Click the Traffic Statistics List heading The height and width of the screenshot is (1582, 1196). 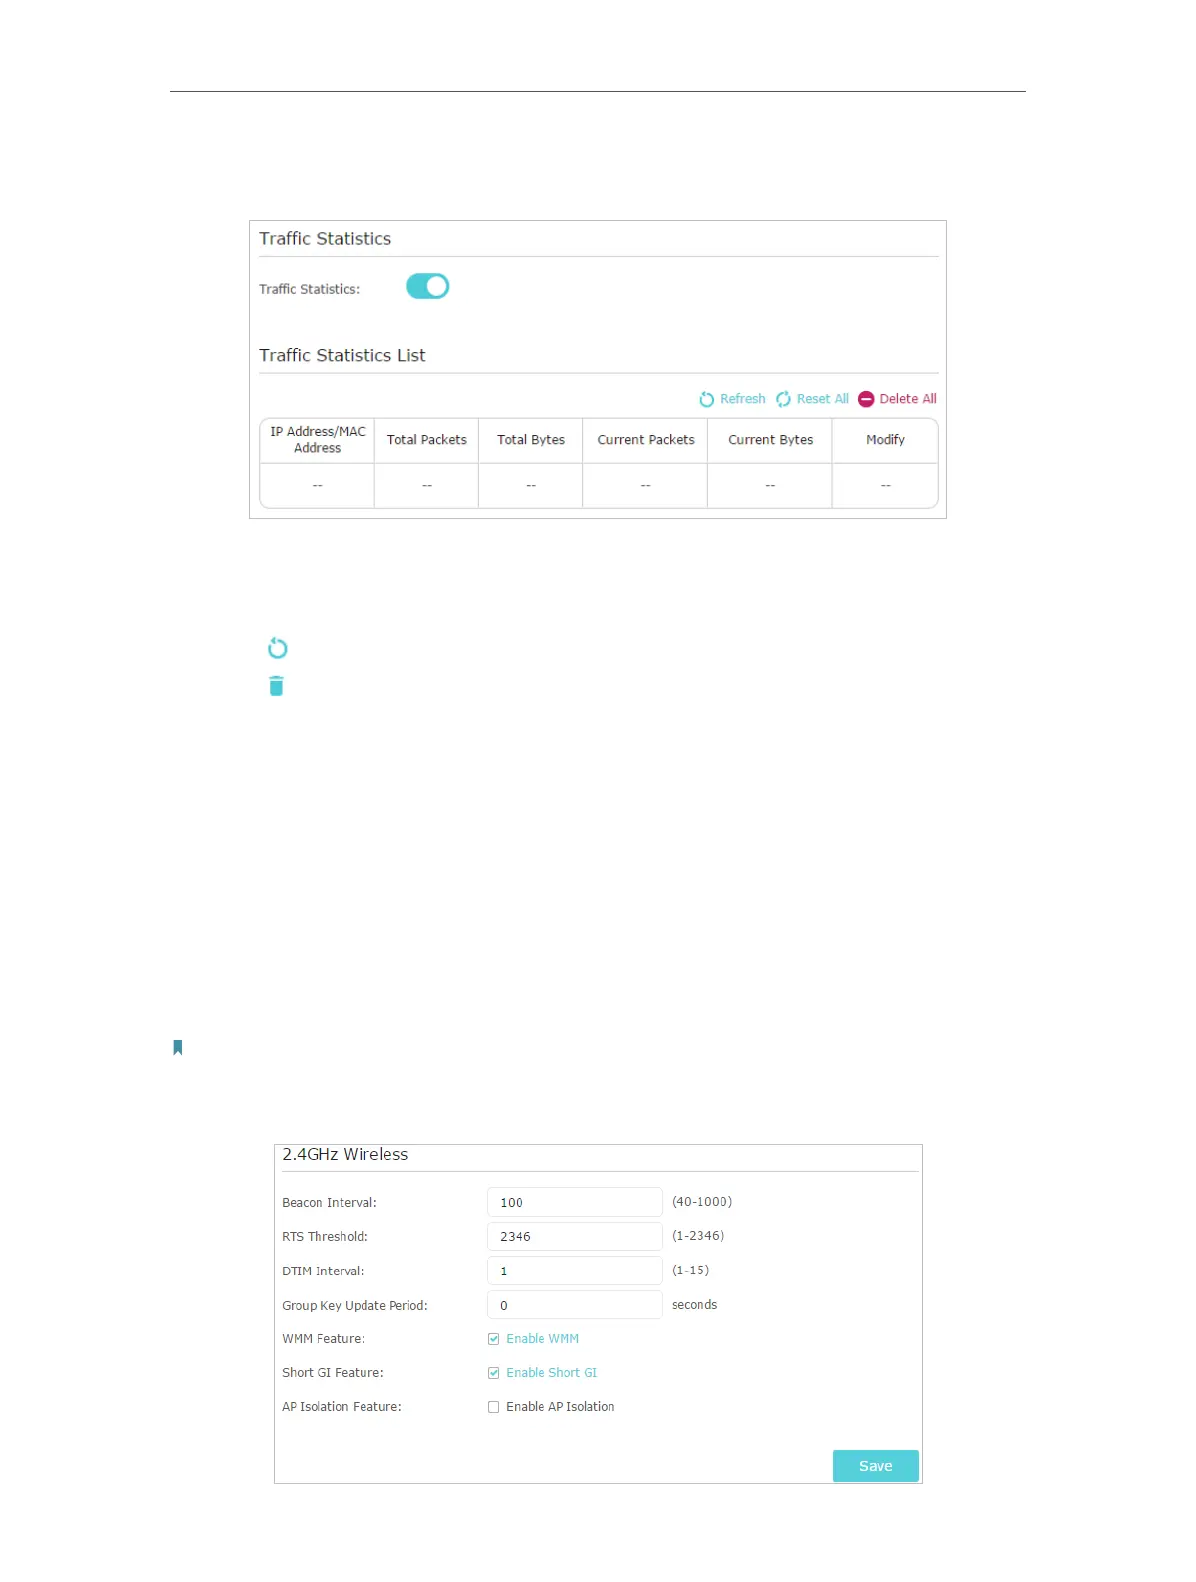pos(342,356)
